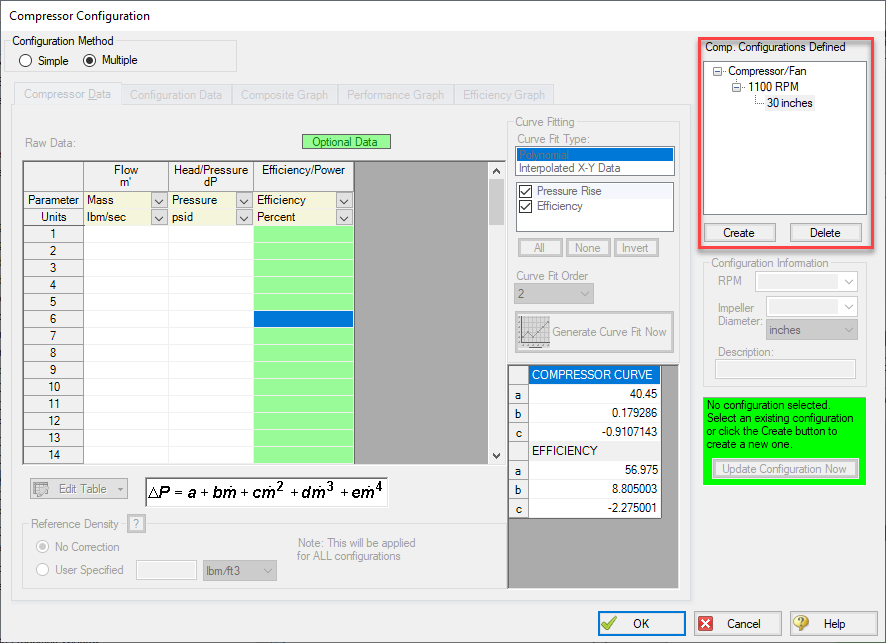Select the Multiple configuration method radio

(x=89, y=60)
